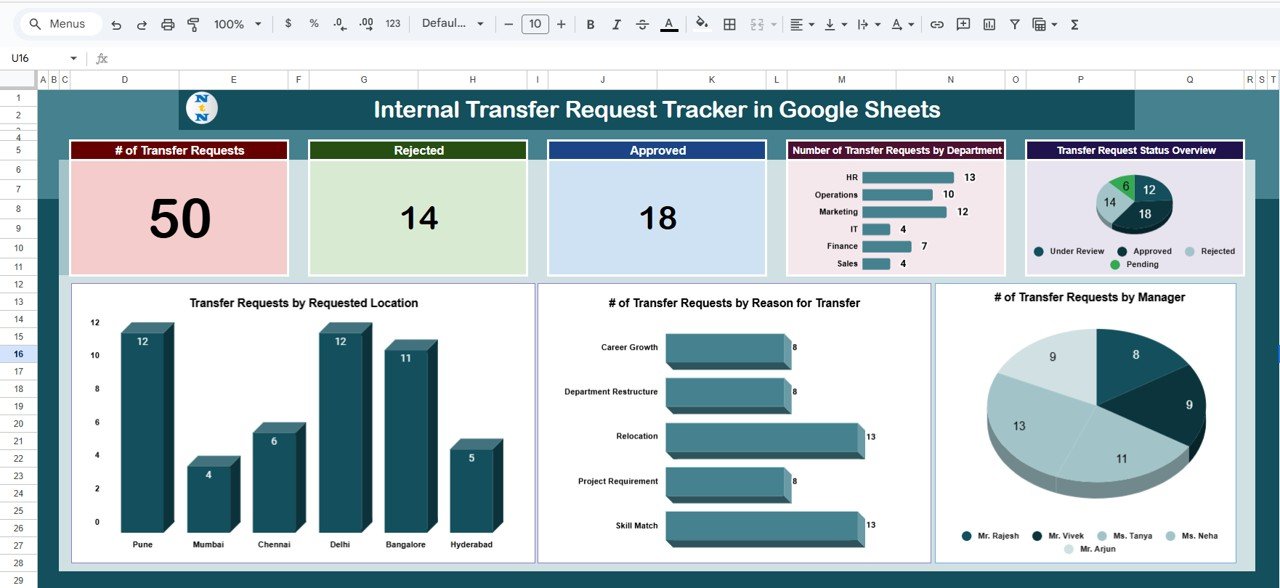Open the fill color picker
This screenshot has width=1280, height=588.
pos(701,24)
